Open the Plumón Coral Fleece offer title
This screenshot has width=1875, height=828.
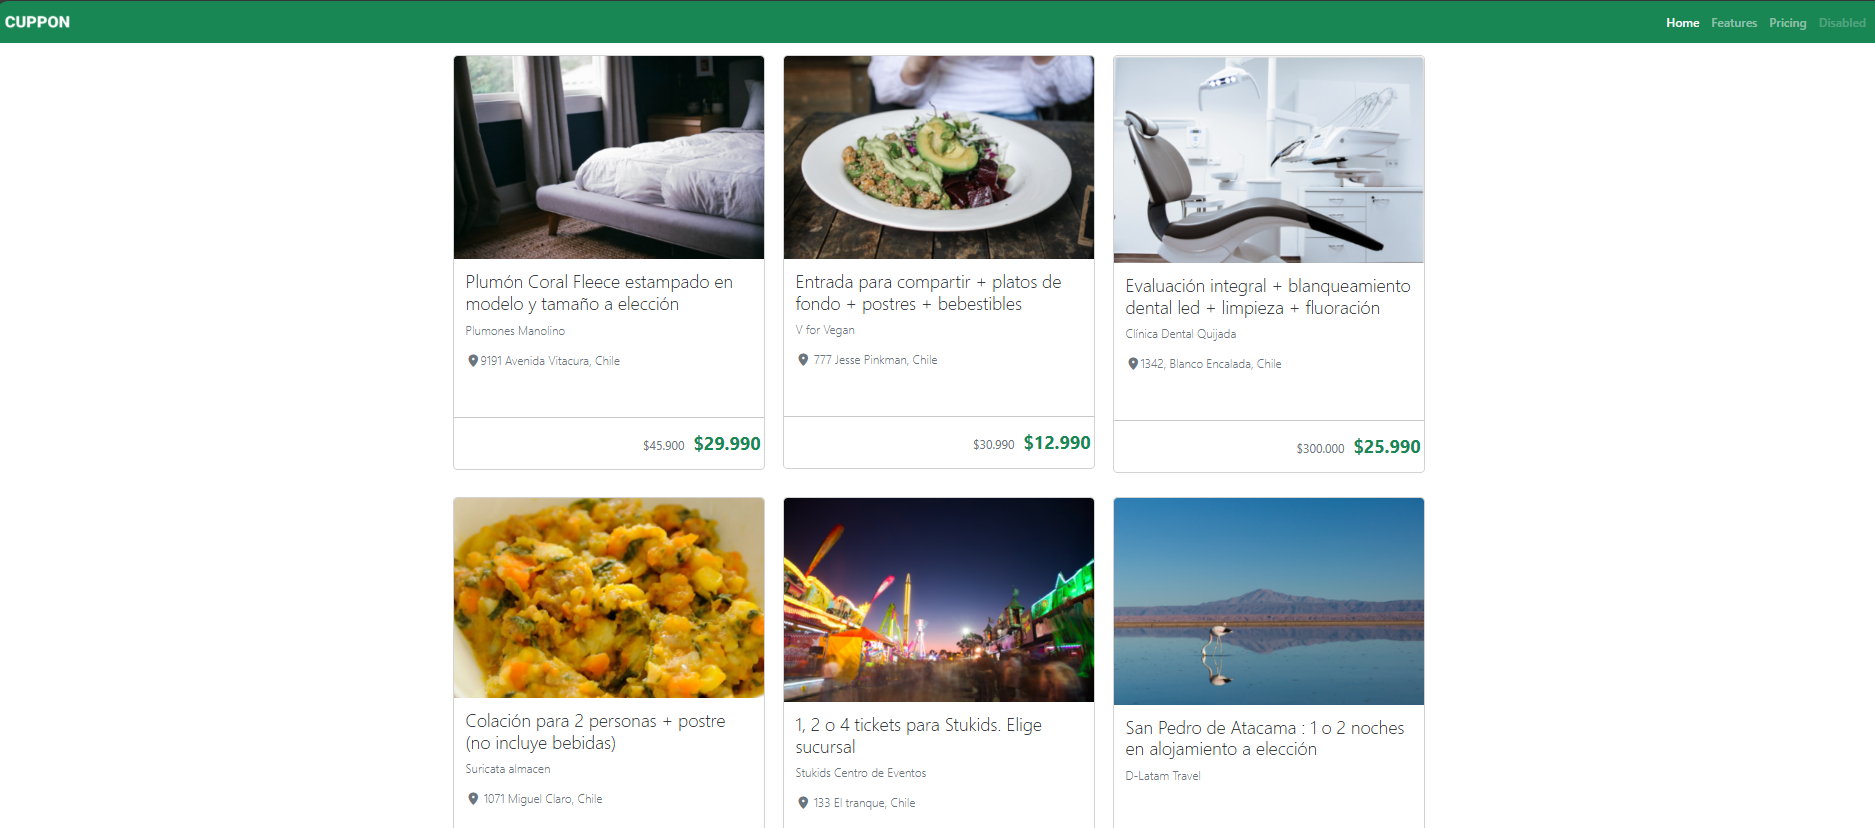click(x=598, y=293)
